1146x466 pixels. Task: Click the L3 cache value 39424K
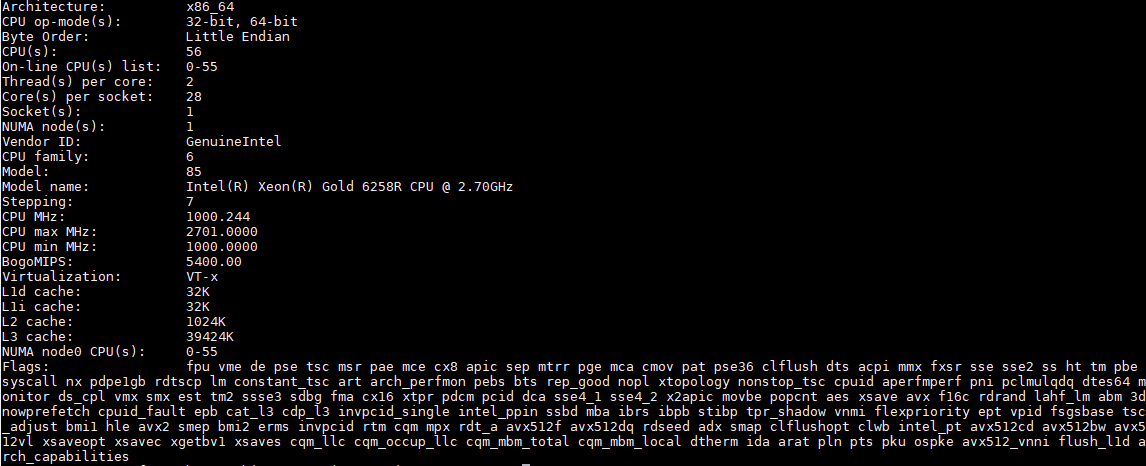pyautogui.click(x=210, y=337)
